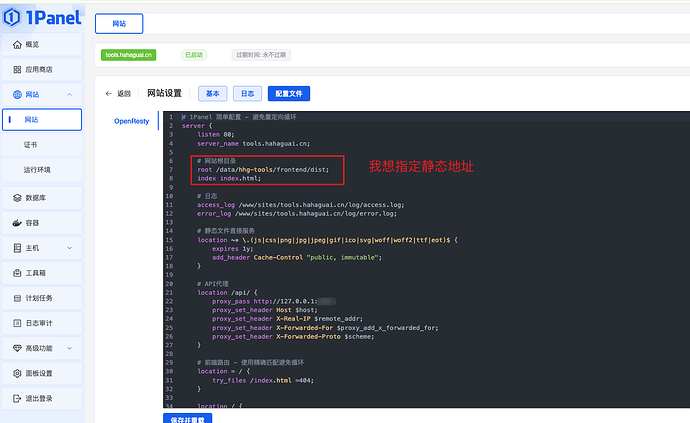This screenshot has width=690, height=423.
Task: Click the 保存并重载 save button
Action: pyautogui.click(x=187, y=418)
